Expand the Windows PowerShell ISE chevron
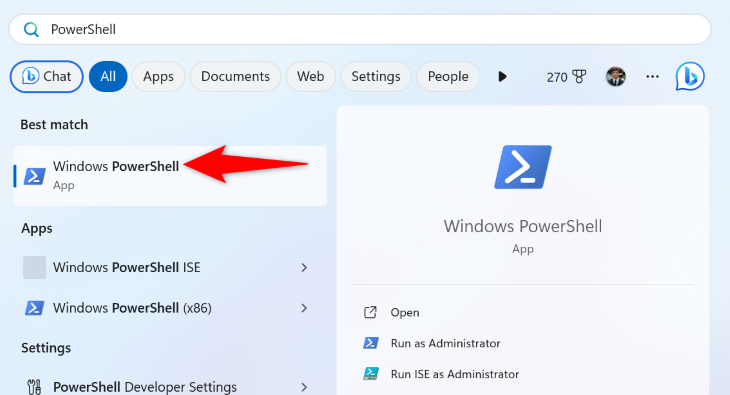730x395 pixels. (304, 267)
